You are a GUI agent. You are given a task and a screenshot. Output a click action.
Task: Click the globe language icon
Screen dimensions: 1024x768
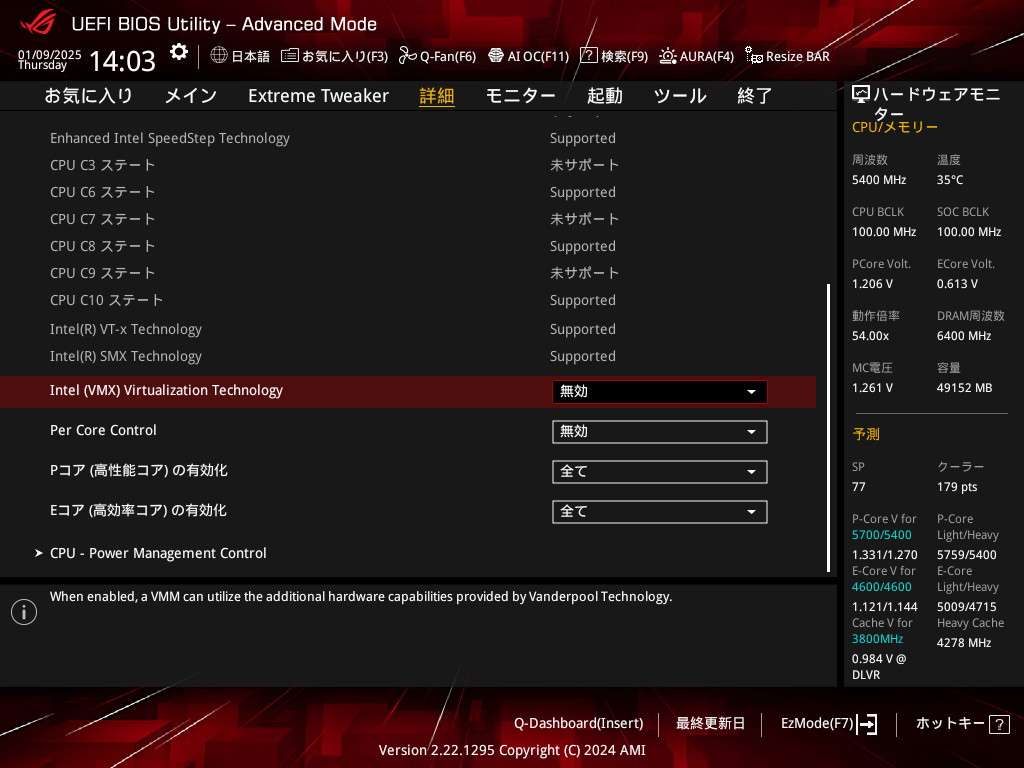[x=219, y=56]
